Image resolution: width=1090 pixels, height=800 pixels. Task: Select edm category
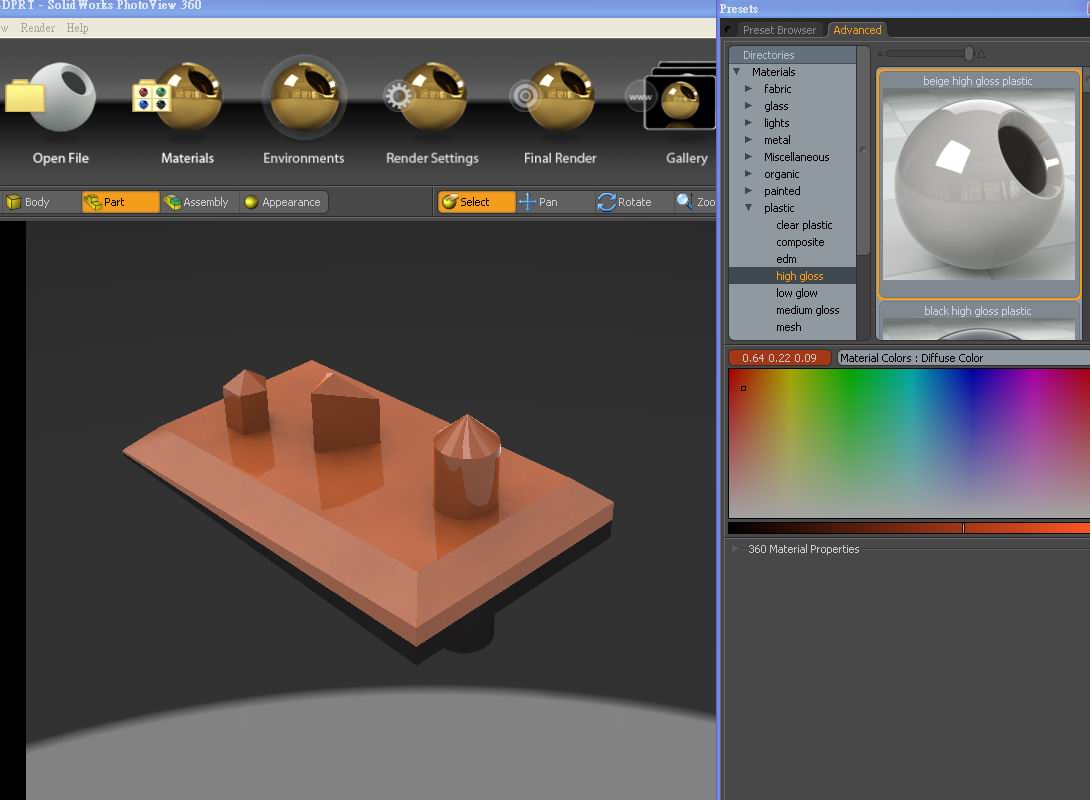tap(786, 259)
